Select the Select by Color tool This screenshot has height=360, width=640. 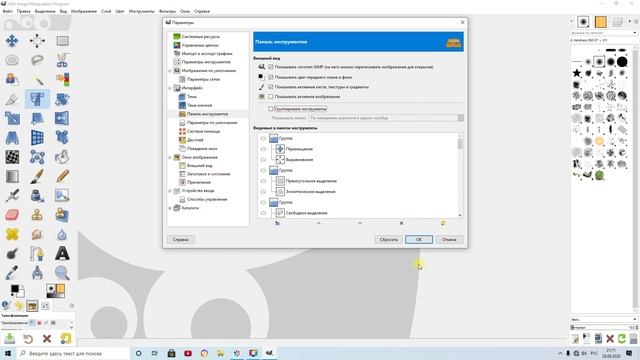pos(62,80)
